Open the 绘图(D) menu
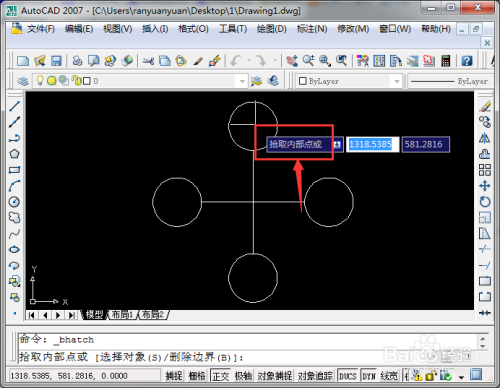 click(x=272, y=29)
